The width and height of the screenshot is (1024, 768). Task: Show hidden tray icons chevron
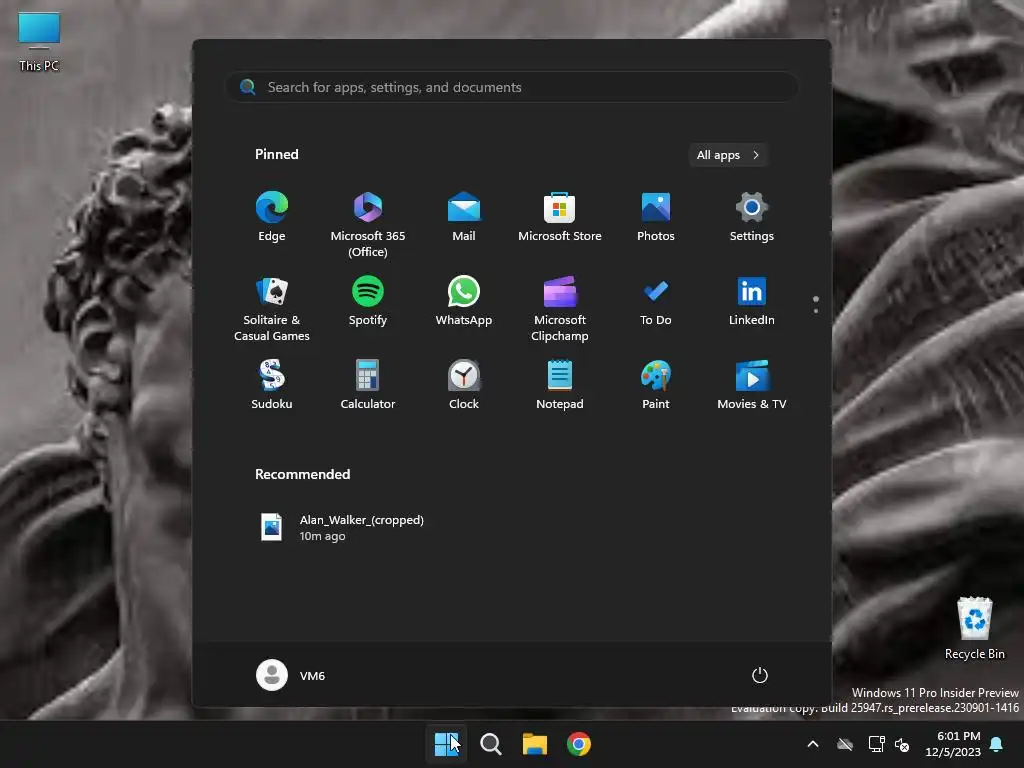(813, 744)
